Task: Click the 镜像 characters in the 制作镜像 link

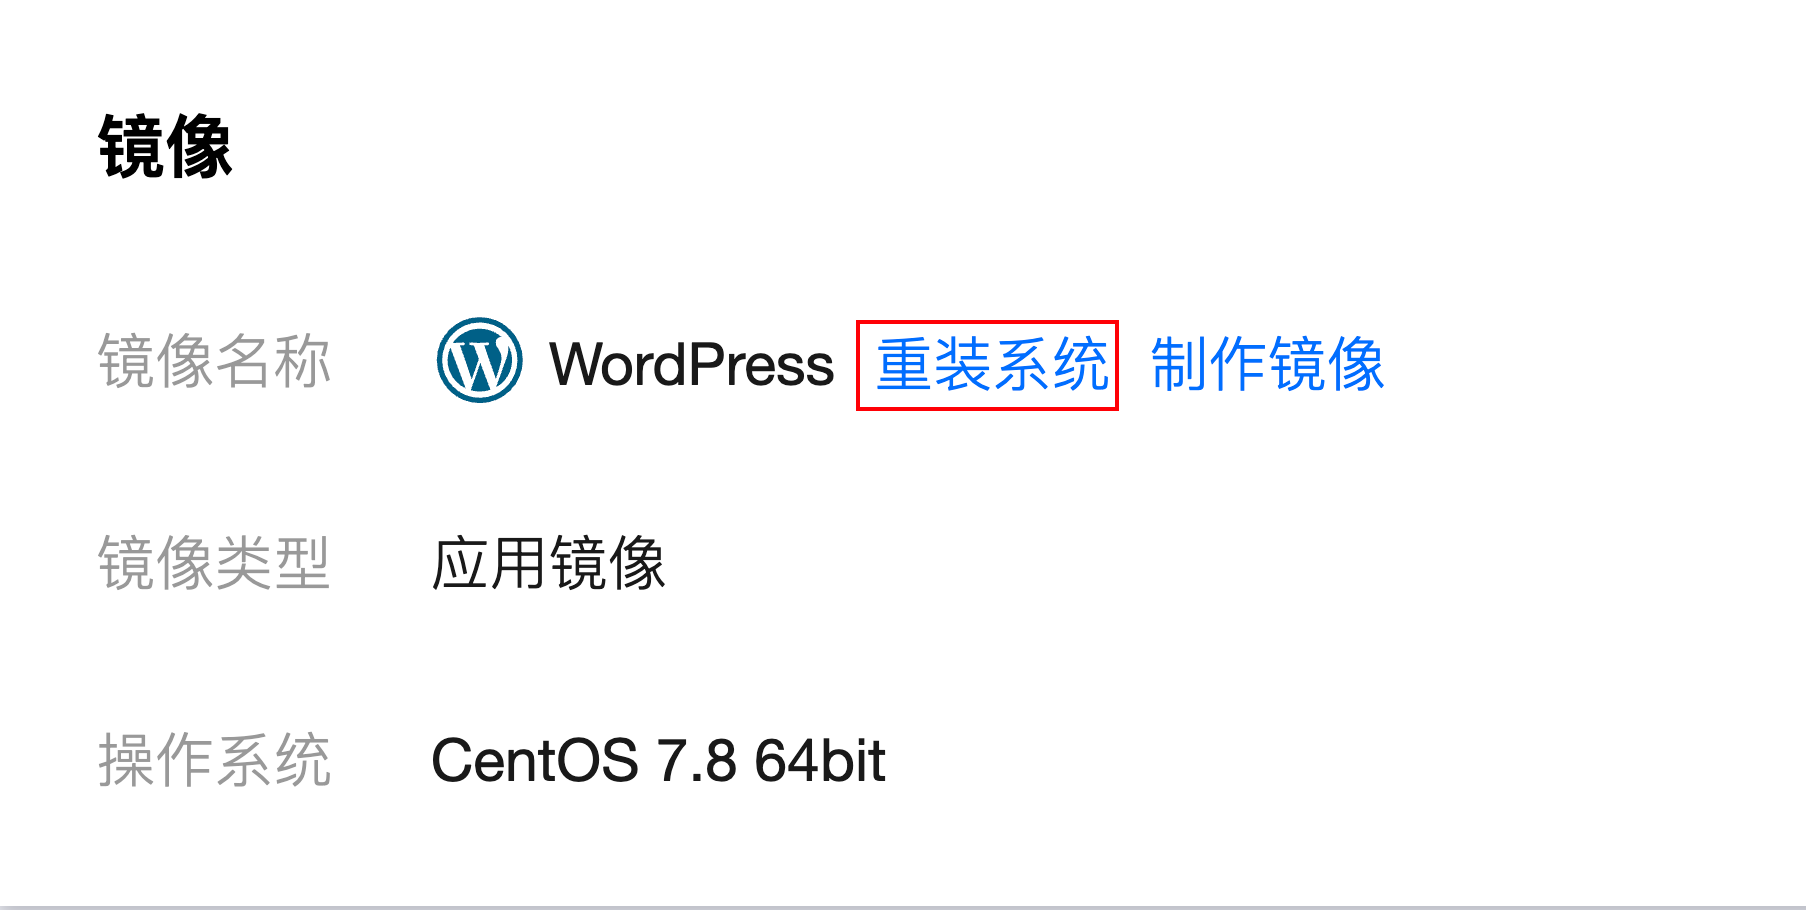Action: point(1326,364)
